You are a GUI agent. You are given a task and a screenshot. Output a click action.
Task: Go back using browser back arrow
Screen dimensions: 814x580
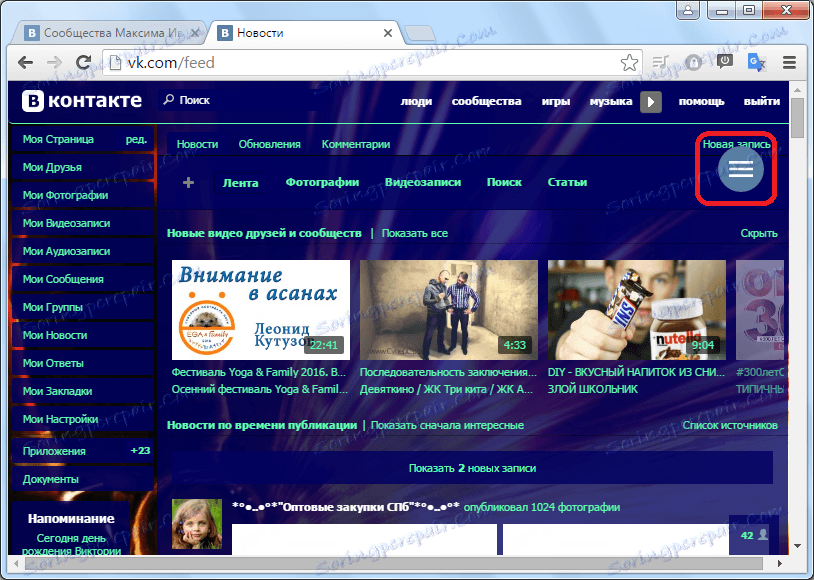[25, 63]
